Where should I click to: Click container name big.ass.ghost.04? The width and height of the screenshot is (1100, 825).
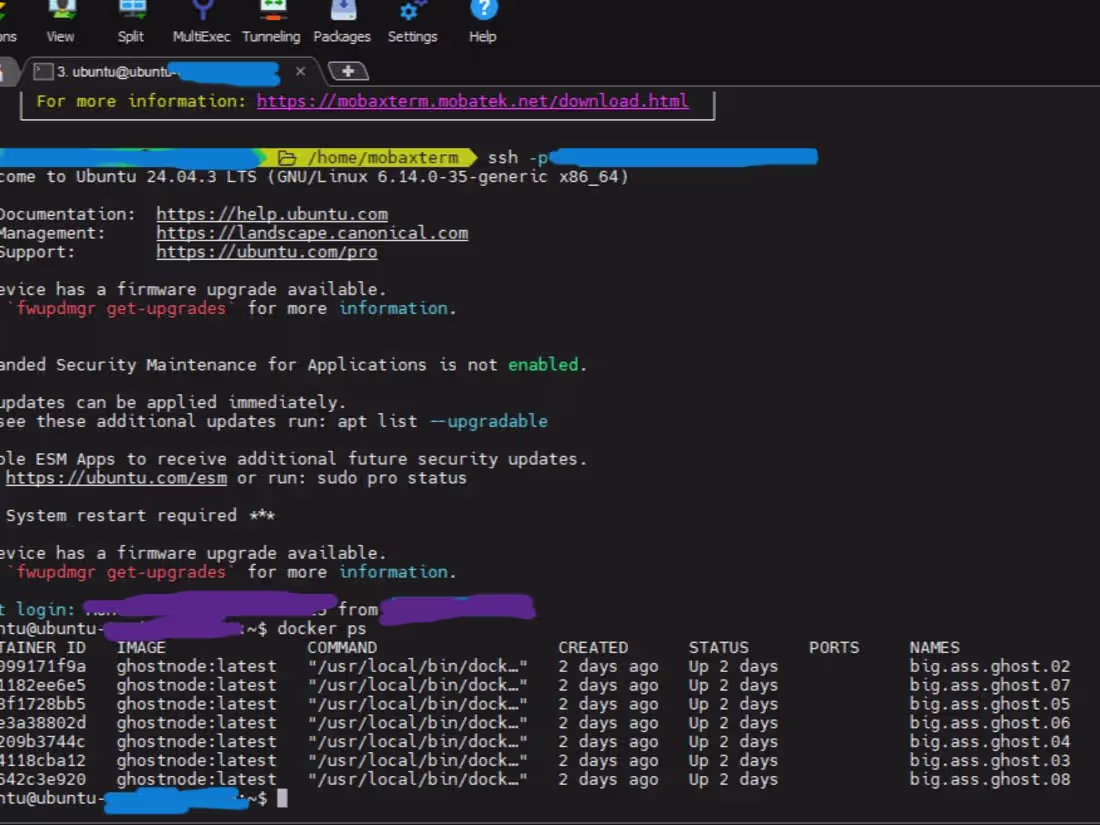pos(990,742)
